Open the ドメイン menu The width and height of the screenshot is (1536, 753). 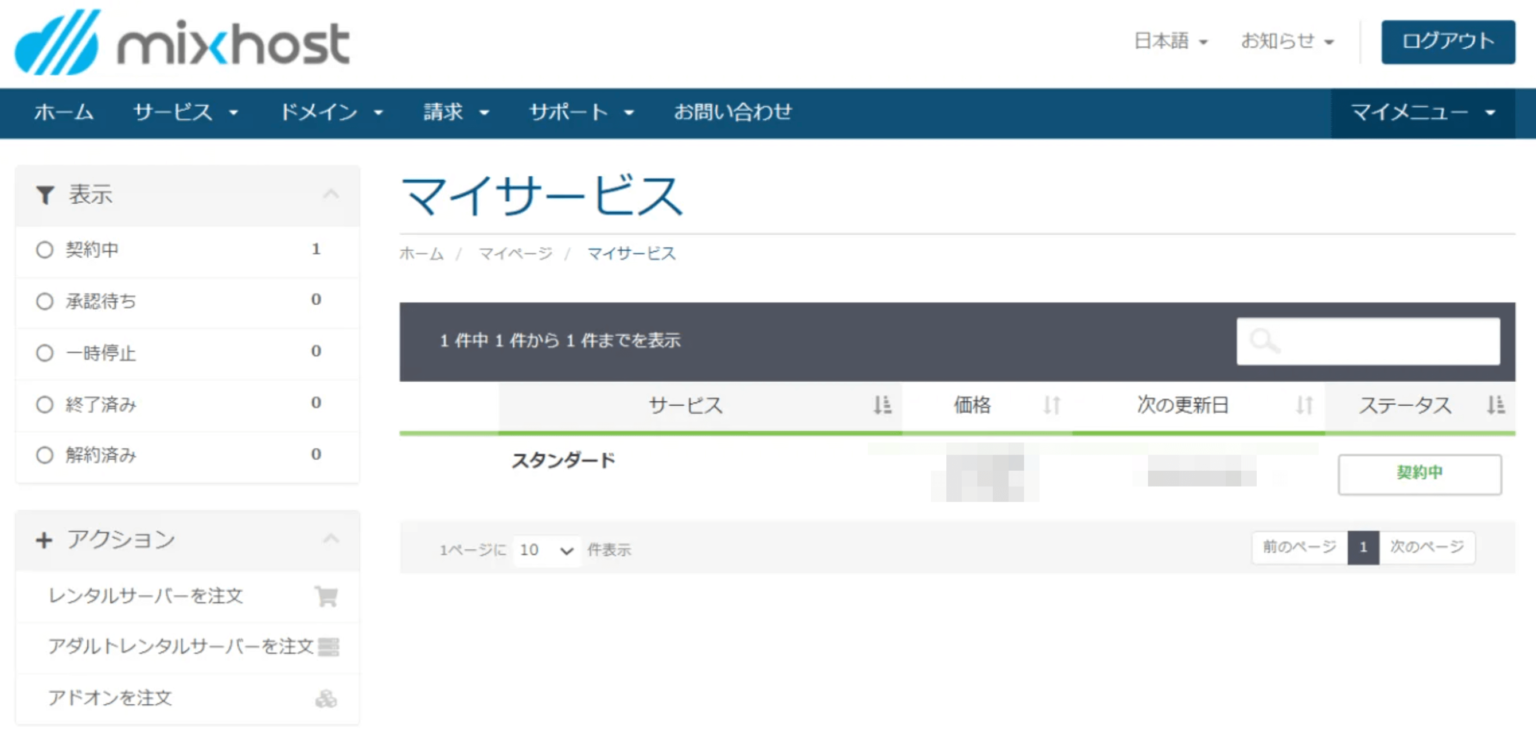pyautogui.click(x=331, y=113)
